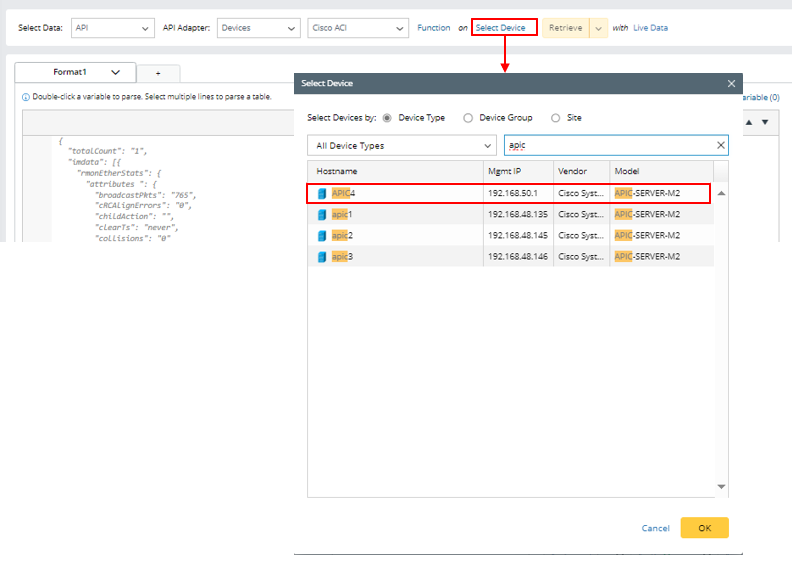Image resolution: width=792 pixels, height=563 pixels.
Task: Click the info icon beside parse hint
Action: (26, 97)
